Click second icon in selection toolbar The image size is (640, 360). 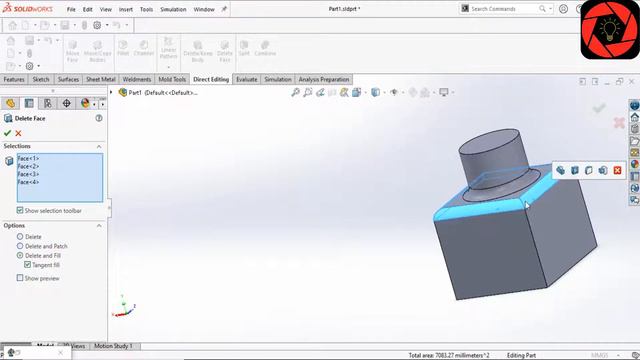pos(575,170)
